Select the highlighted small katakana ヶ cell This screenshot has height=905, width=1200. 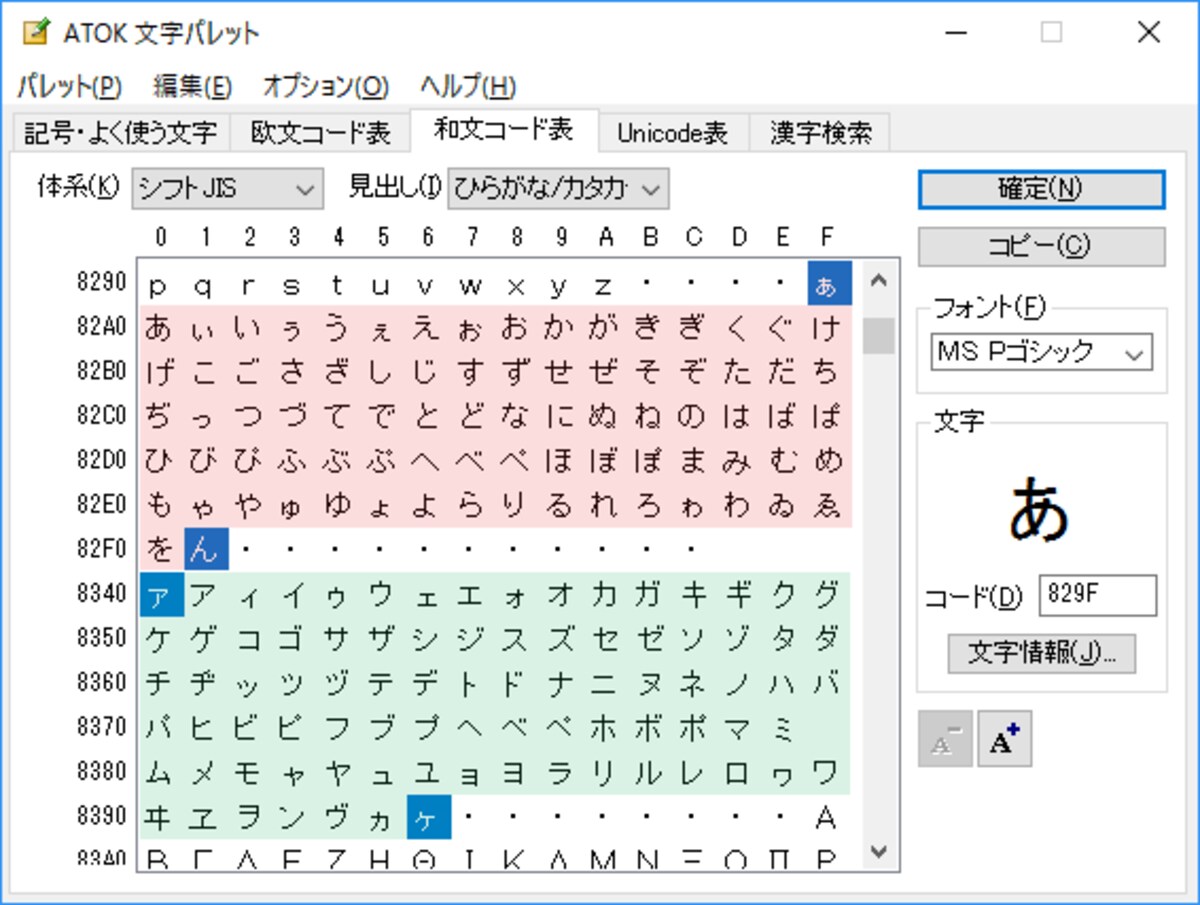coord(429,817)
